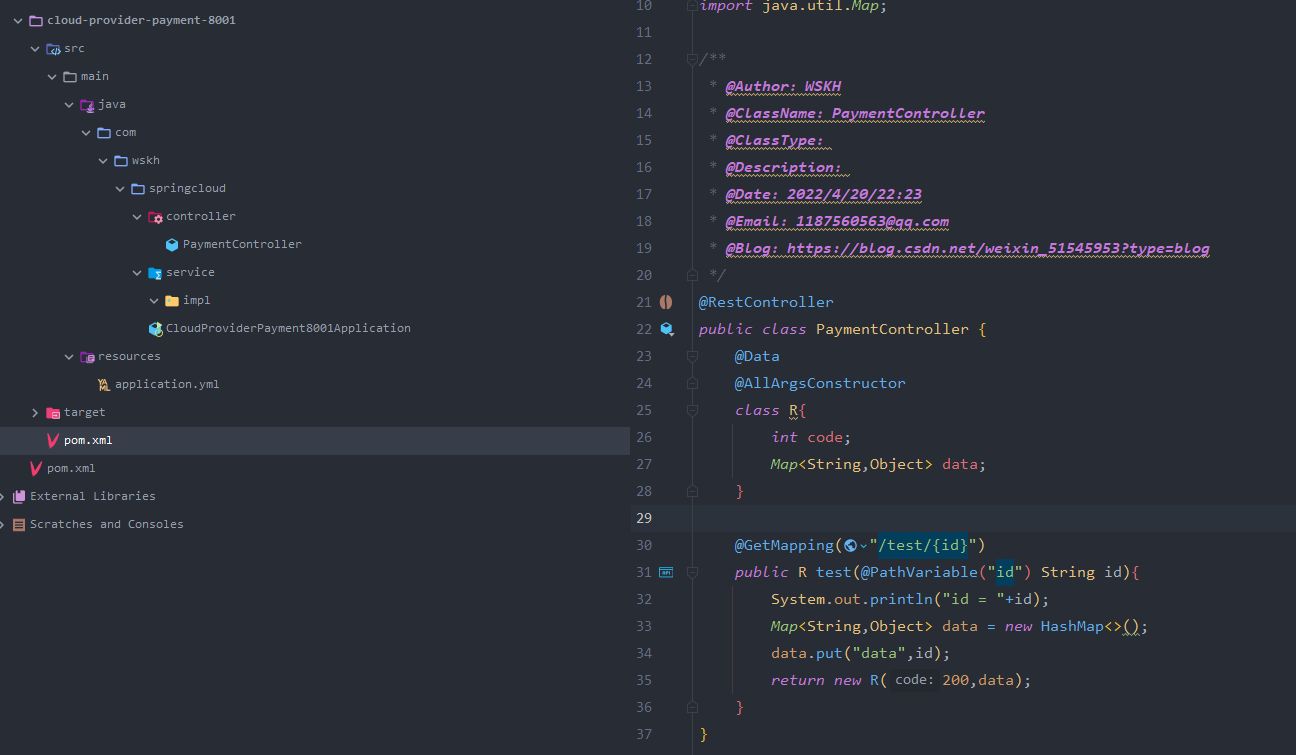
Task: Collapse the src folder chevron
Action: [x=35, y=48]
